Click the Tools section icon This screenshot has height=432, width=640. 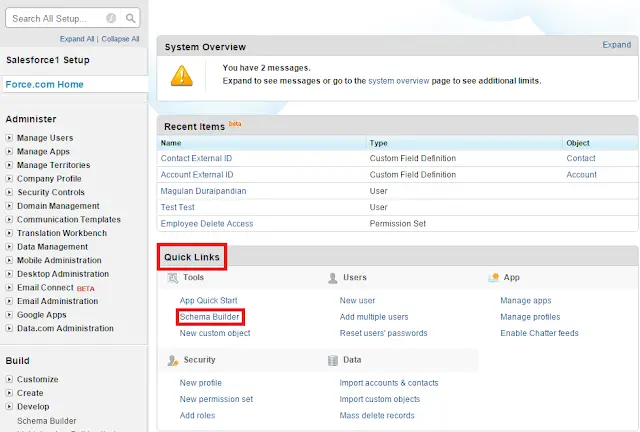coord(173,278)
